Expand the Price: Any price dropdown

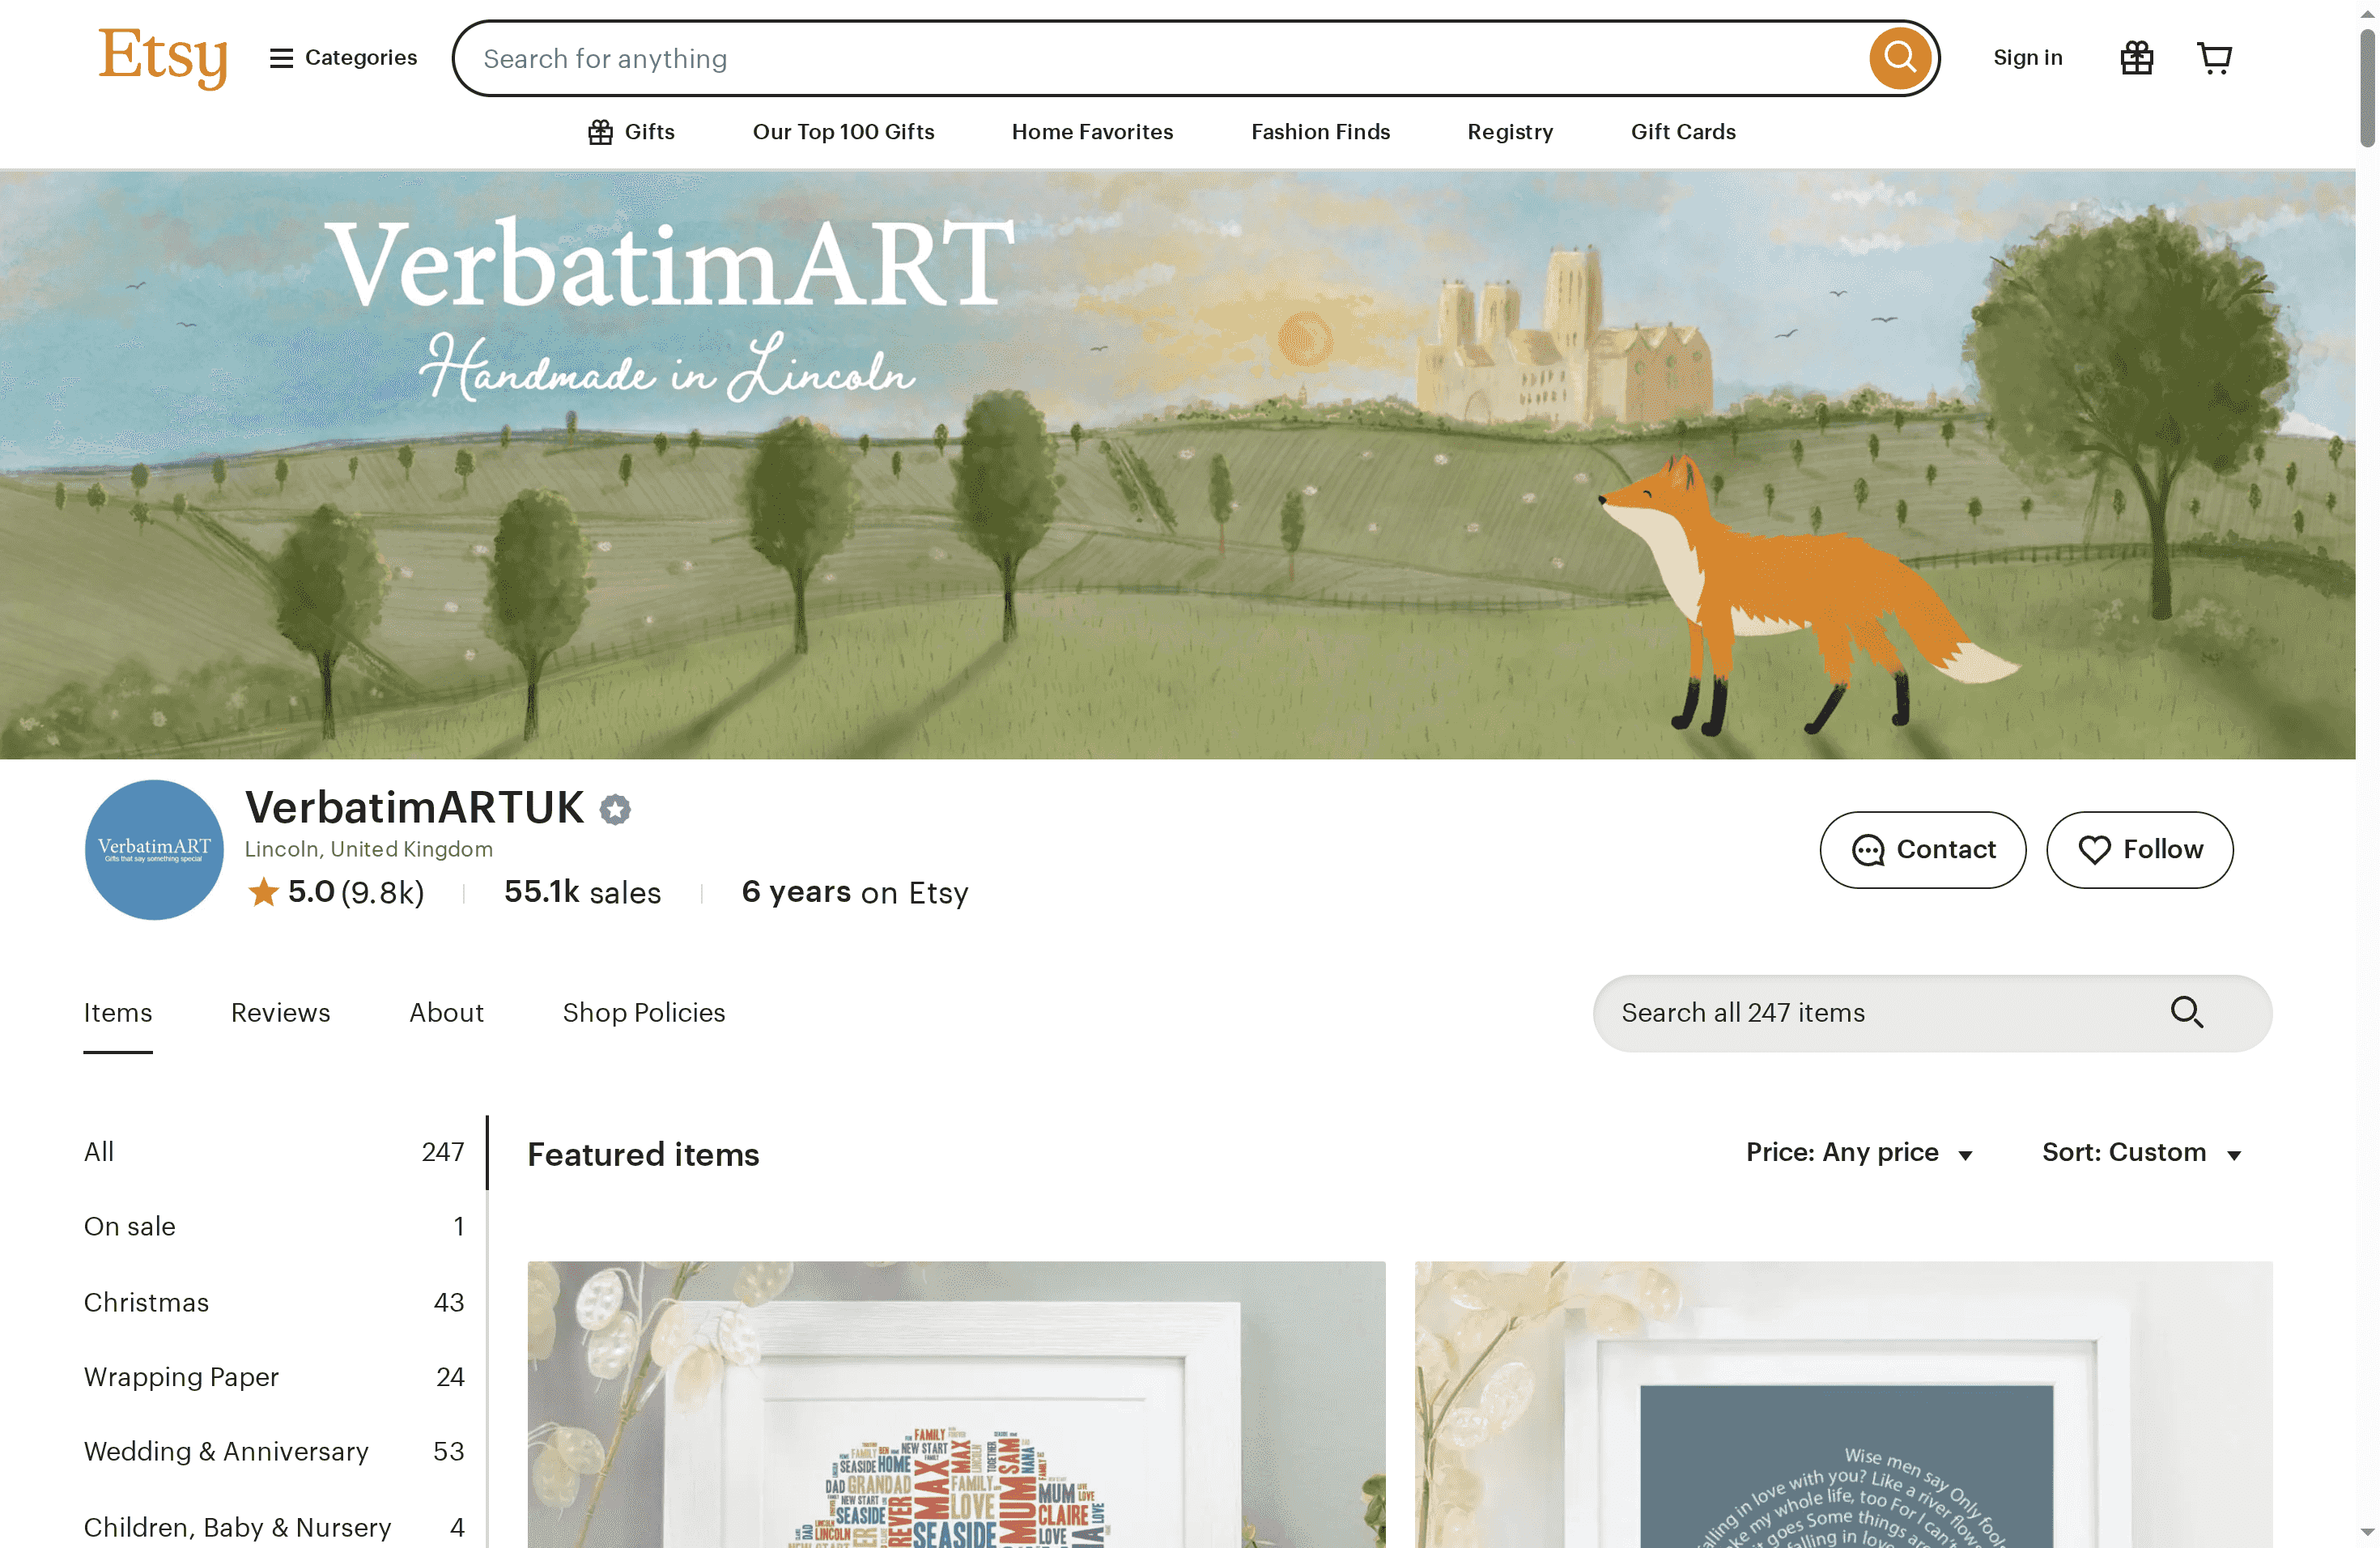tap(1858, 1153)
